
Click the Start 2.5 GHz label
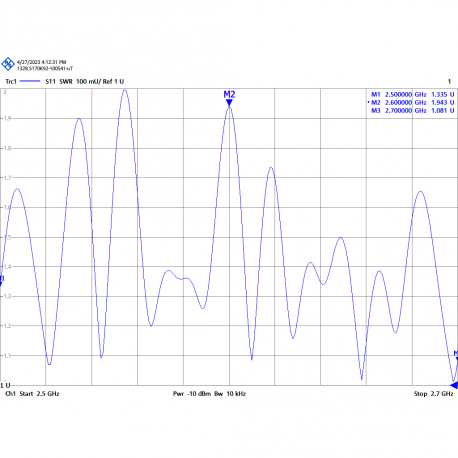click(39, 394)
